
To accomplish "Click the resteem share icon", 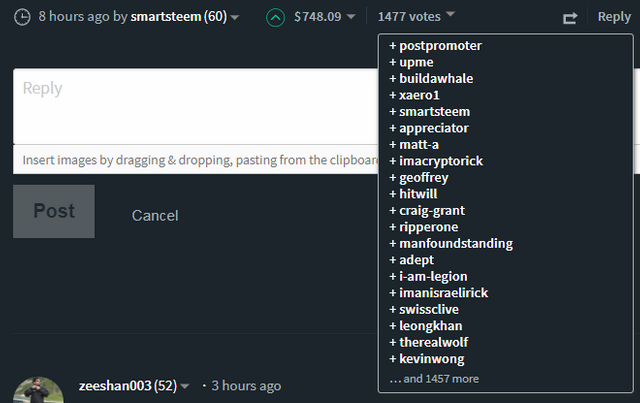I will (571, 18).
